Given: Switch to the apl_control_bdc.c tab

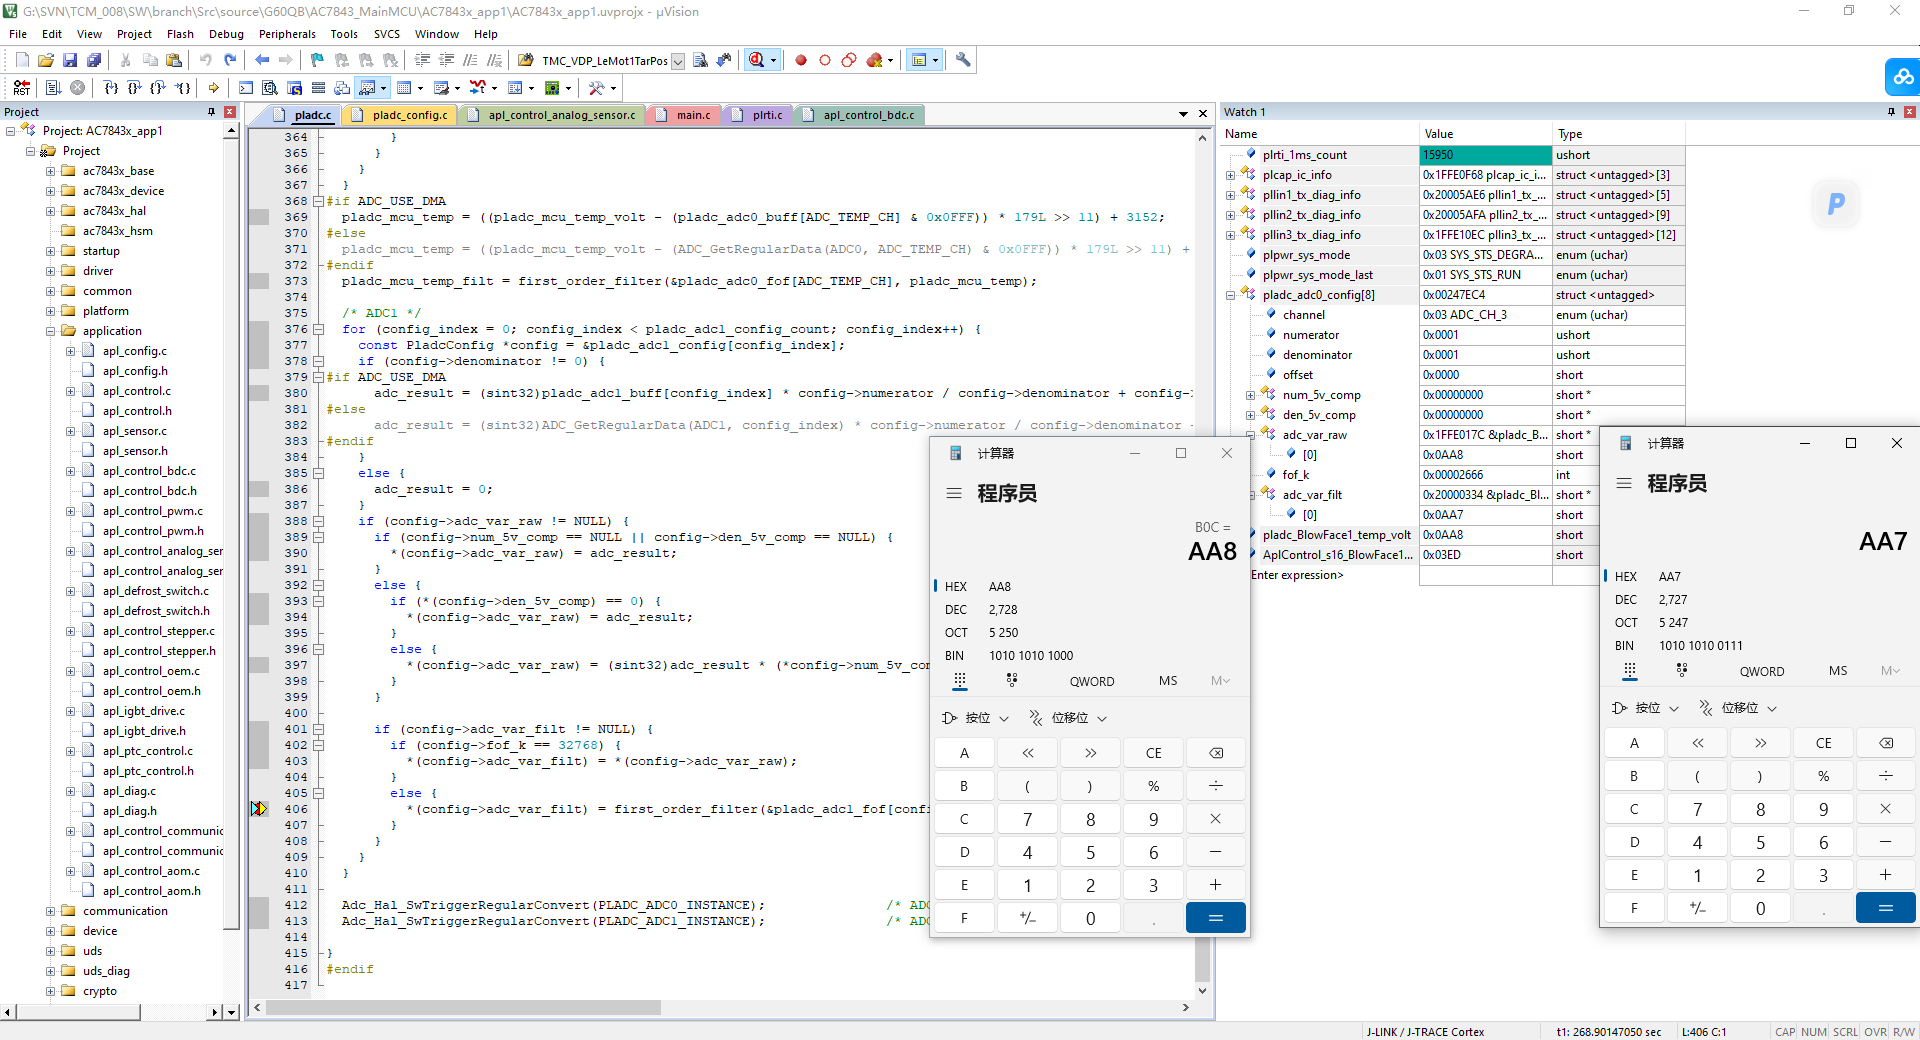Looking at the screenshot, I should coord(868,115).
